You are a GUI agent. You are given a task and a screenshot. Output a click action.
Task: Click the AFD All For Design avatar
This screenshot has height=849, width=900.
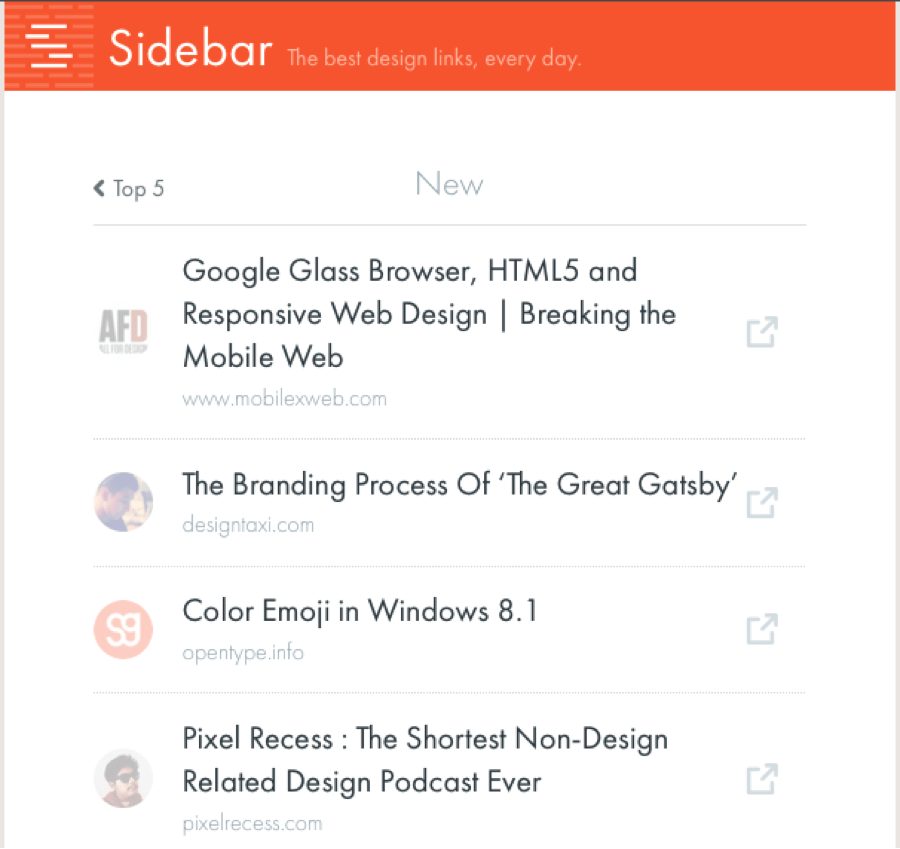tap(123, 331)
